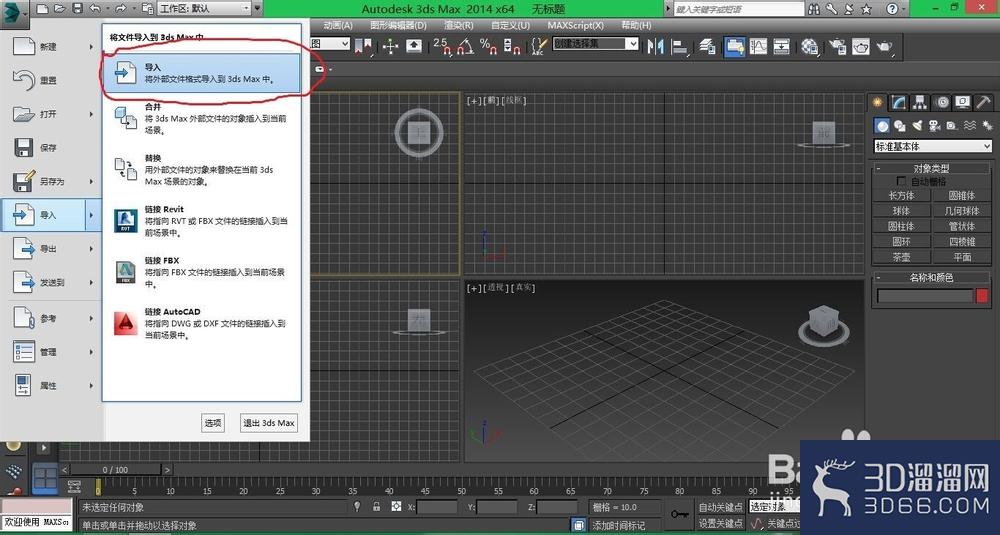Toggle absolute/offset transform type-in mode

tap(397, 506)
